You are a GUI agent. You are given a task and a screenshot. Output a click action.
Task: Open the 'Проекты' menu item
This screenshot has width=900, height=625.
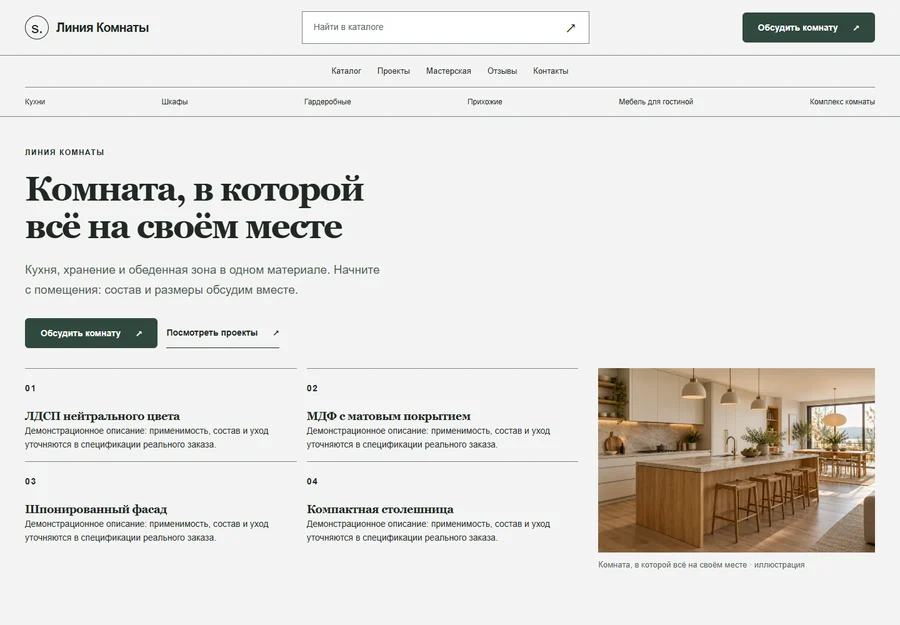click(x=393, y=71)
